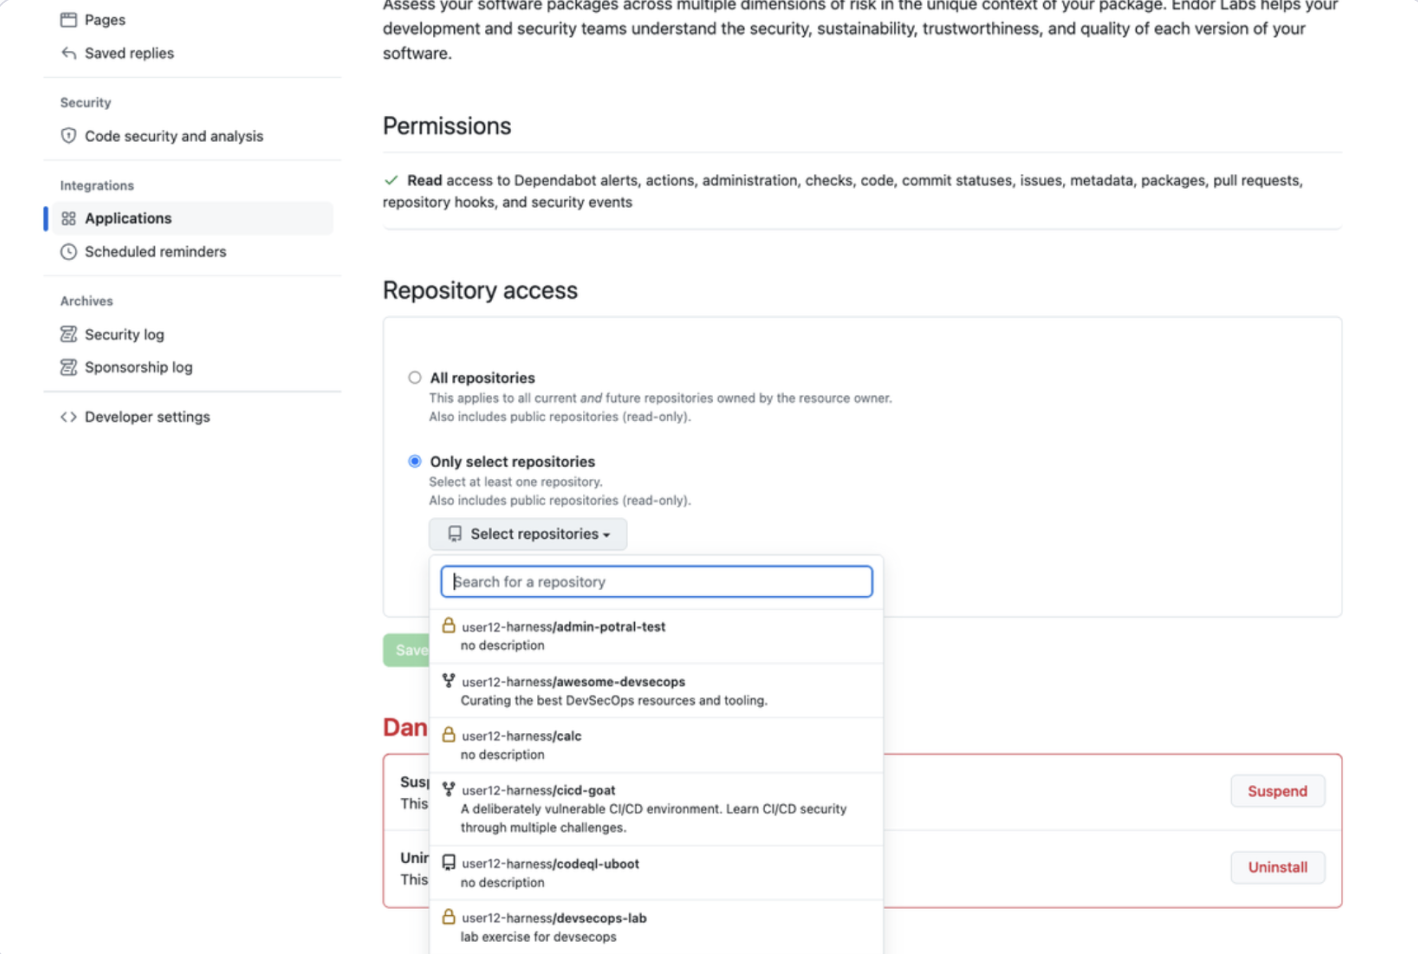Focus the Search for a repository field
Image resolution: width=1418 pixels, height=954 pixels.
point(657,582)
